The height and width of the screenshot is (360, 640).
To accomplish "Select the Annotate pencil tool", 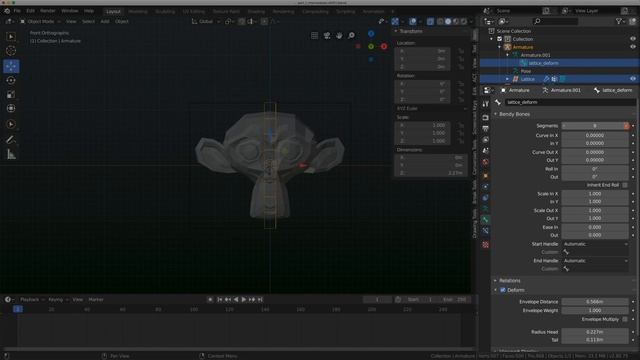I will pos(11,140).
